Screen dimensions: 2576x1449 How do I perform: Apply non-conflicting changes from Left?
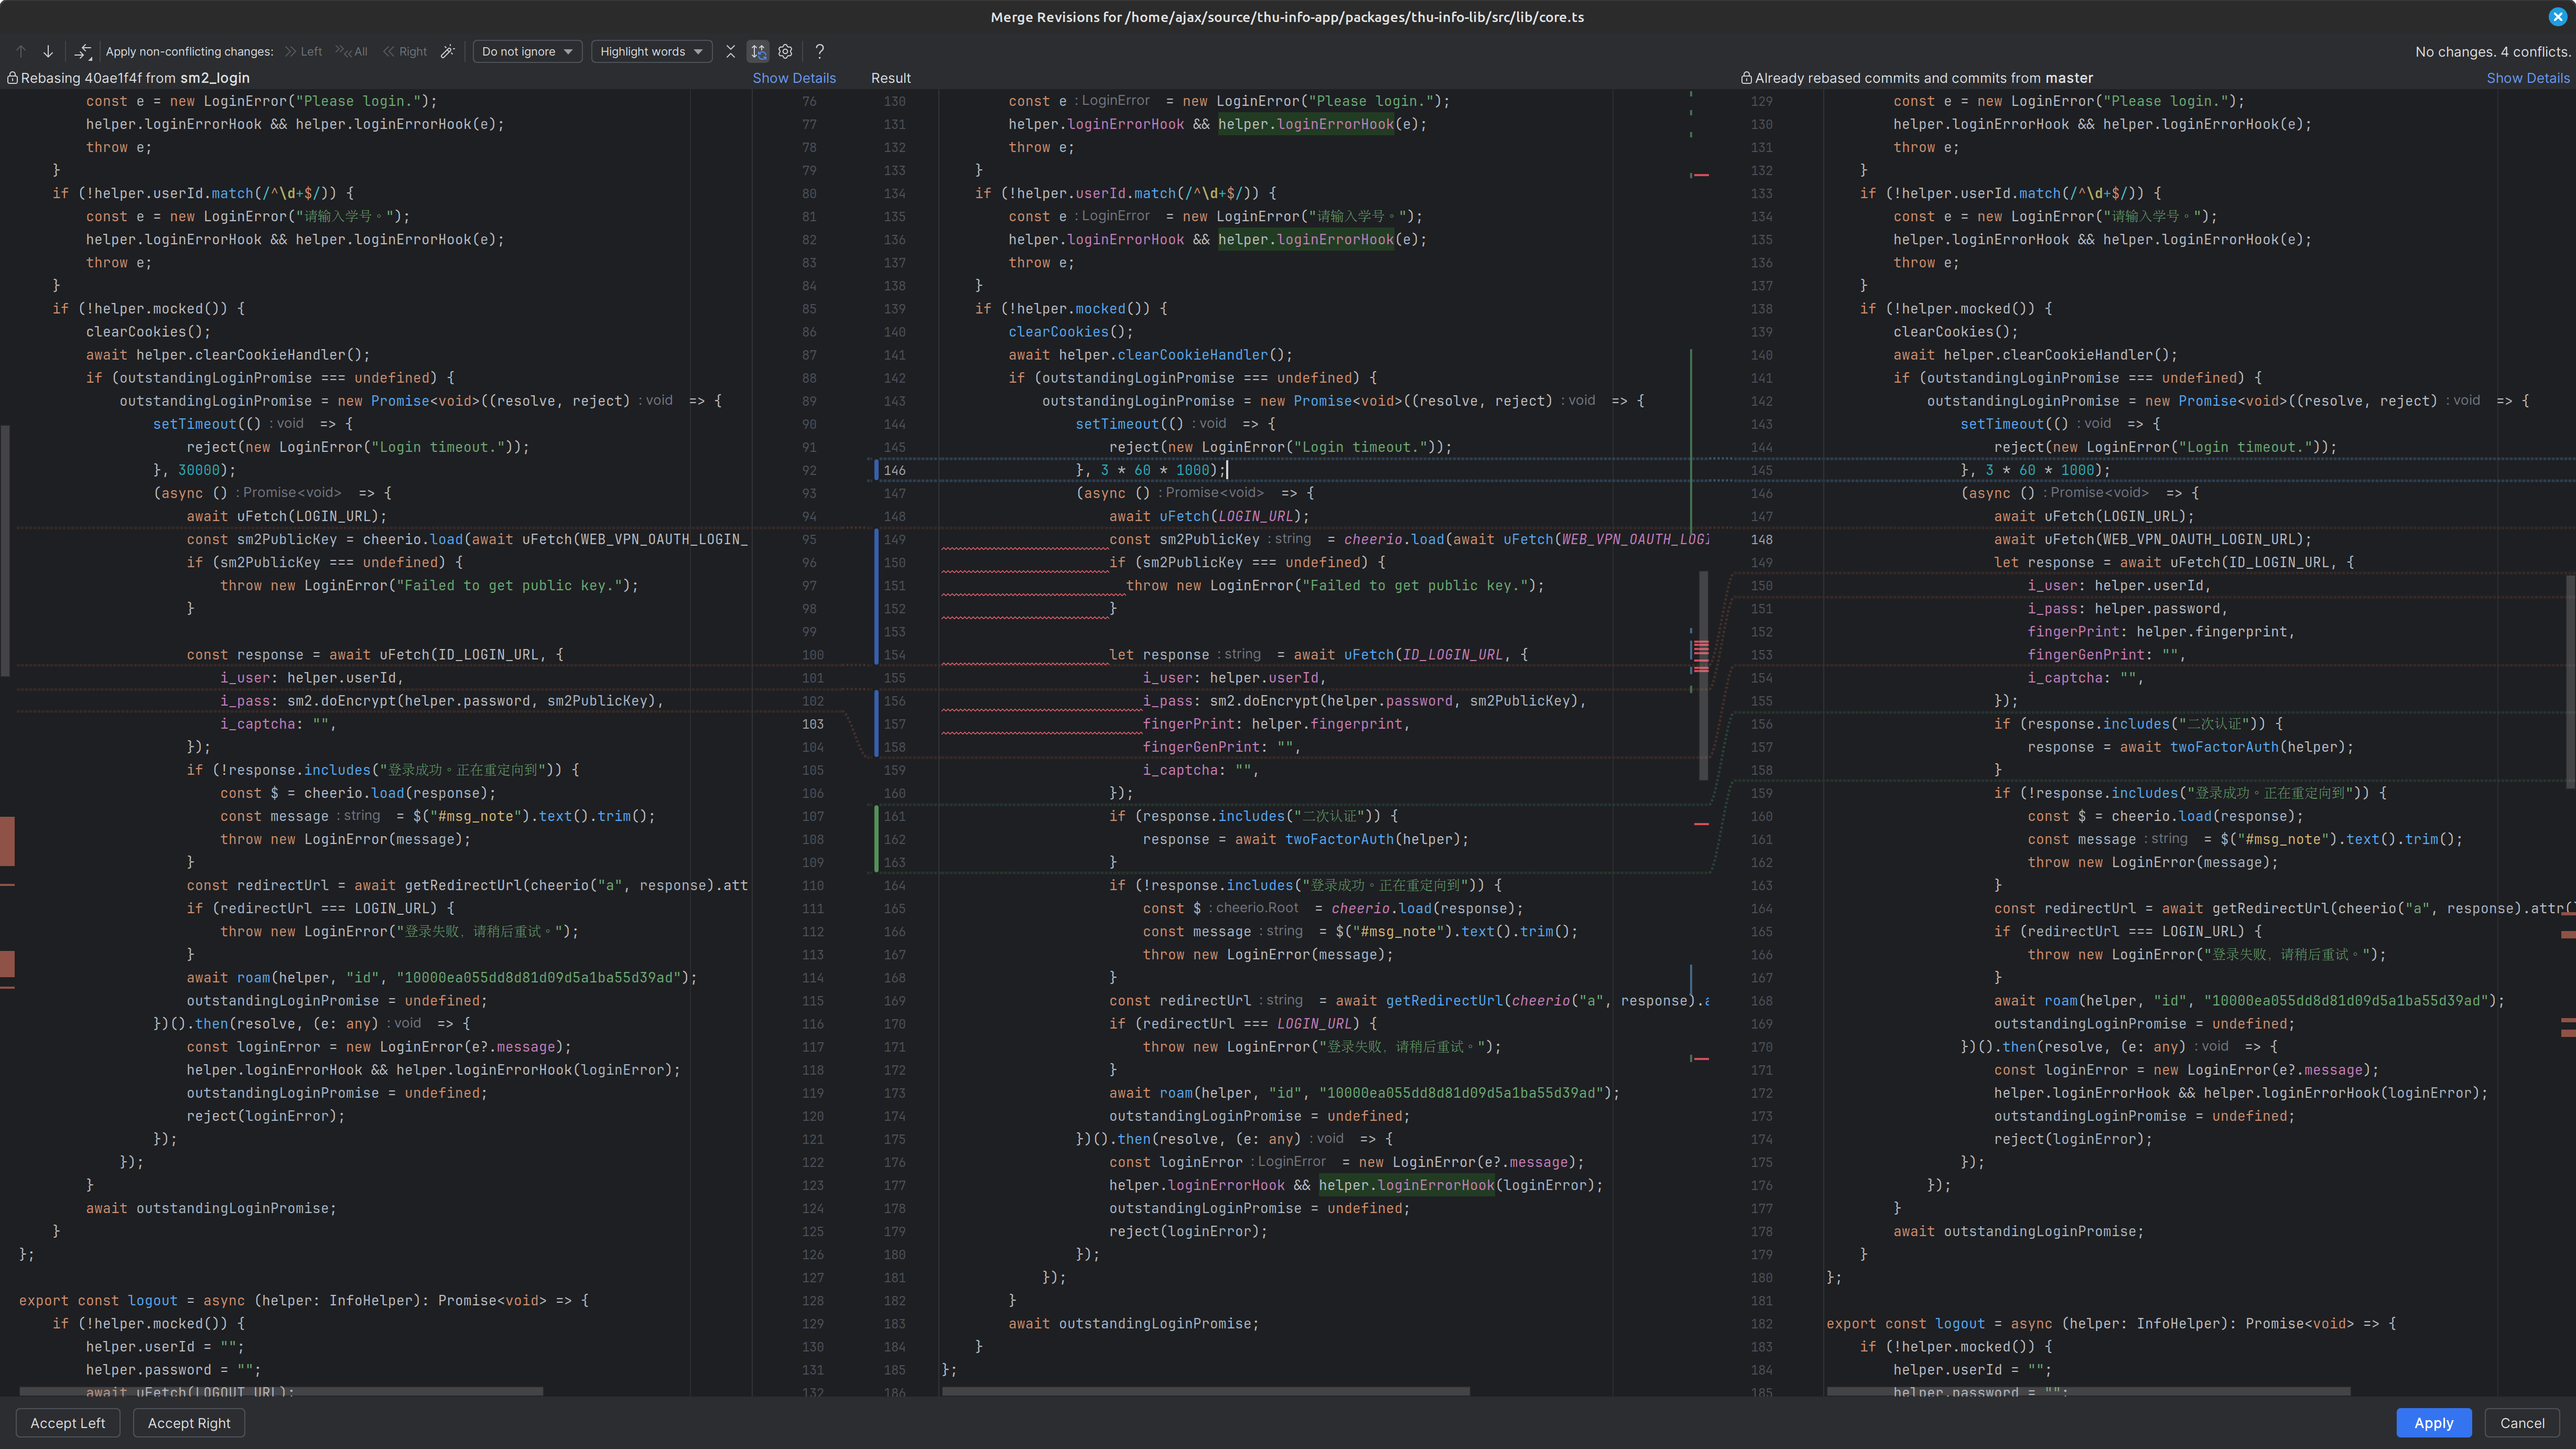(303, 51)
